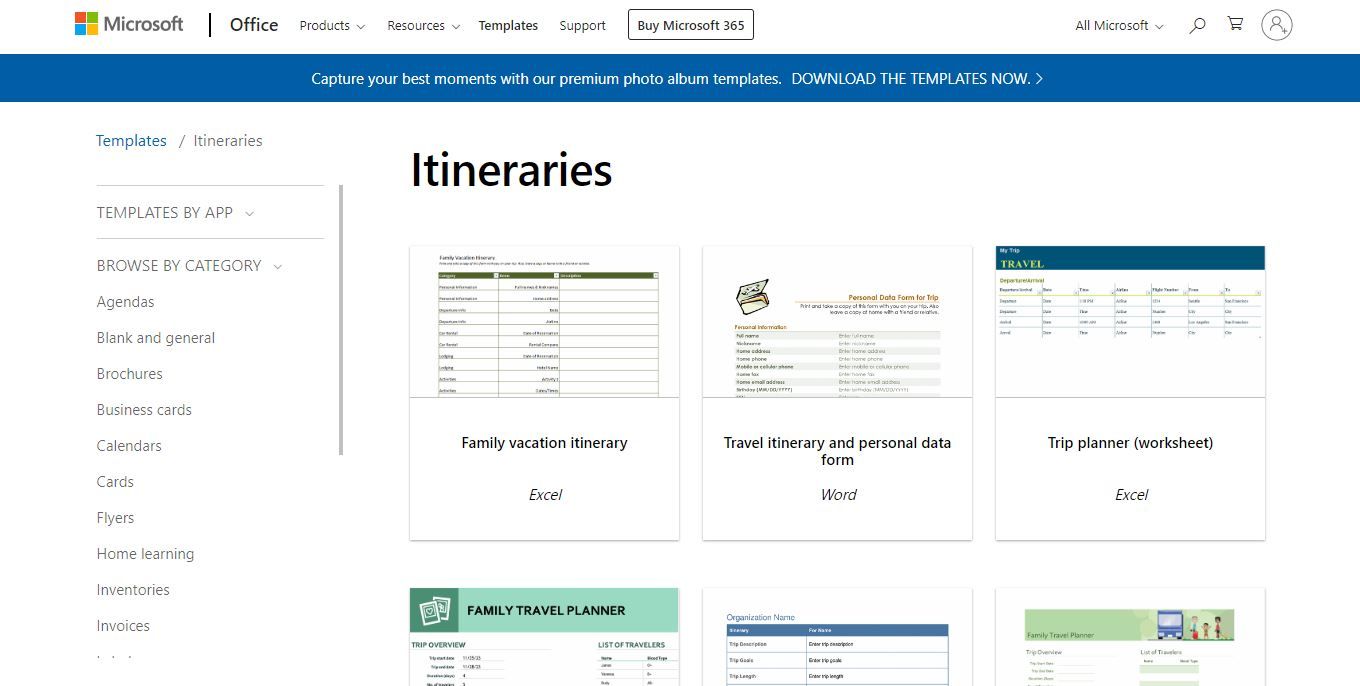The image size is (1360, 686).
Task: Open the Templates navigation item
Action: pyautogui.click(x=508, y=26)
